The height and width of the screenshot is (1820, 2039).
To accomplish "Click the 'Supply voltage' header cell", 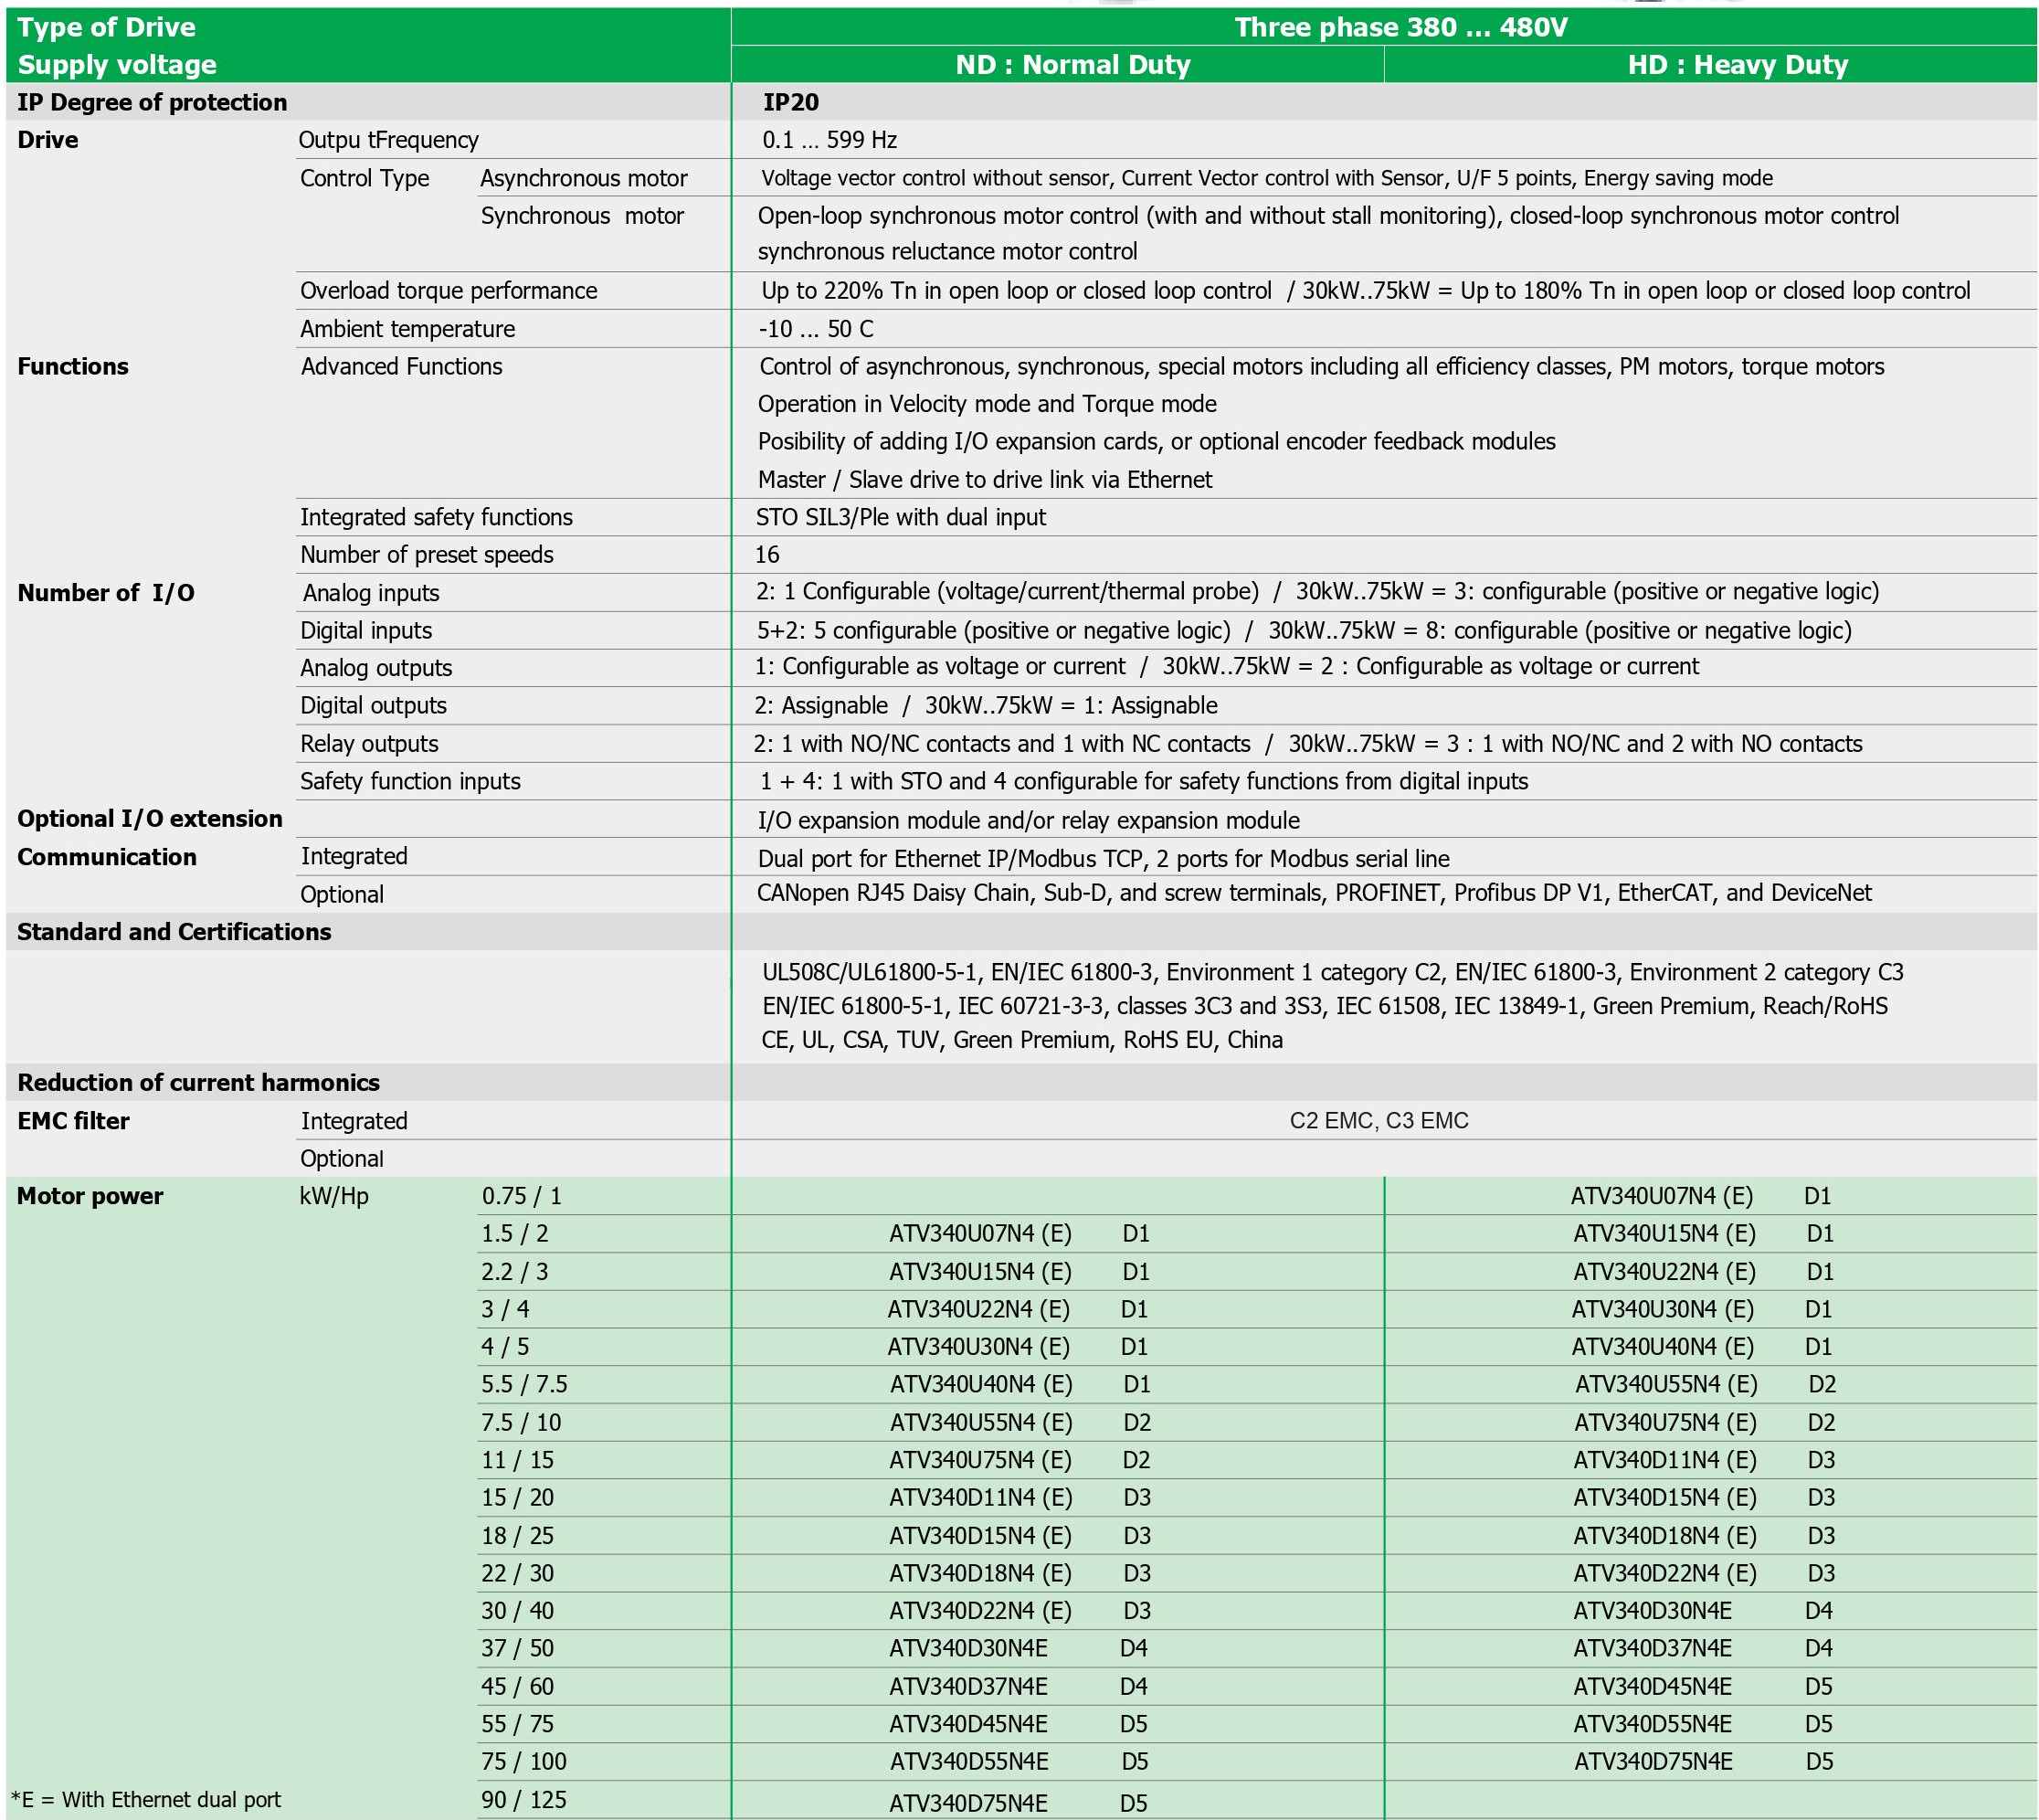I will pyautogui.click(x=117, y=65).
